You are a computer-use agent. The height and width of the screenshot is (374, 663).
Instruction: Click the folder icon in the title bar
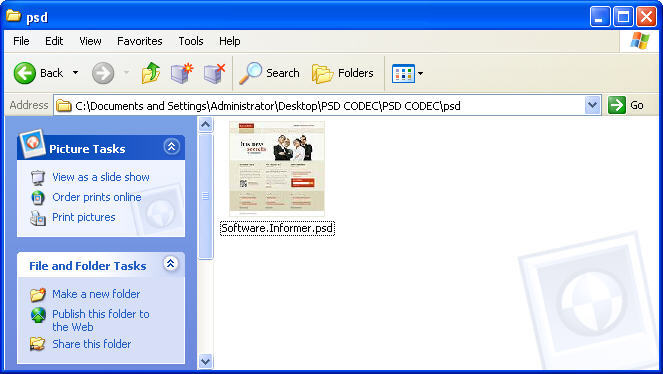pyautogui.click(x=14, y=16)
